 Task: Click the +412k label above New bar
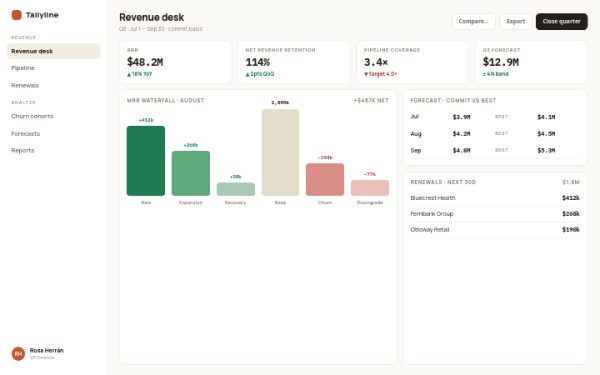pyautogui.click(x=146, y=120)
